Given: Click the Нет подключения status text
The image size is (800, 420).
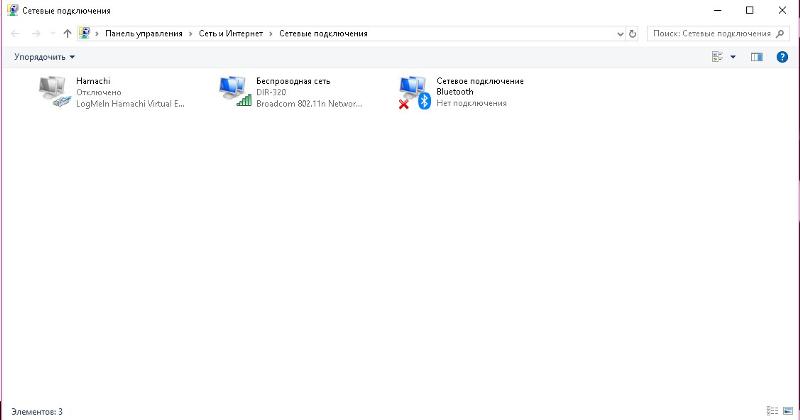Looking at the screenshot, I should [x=471, y=103].
